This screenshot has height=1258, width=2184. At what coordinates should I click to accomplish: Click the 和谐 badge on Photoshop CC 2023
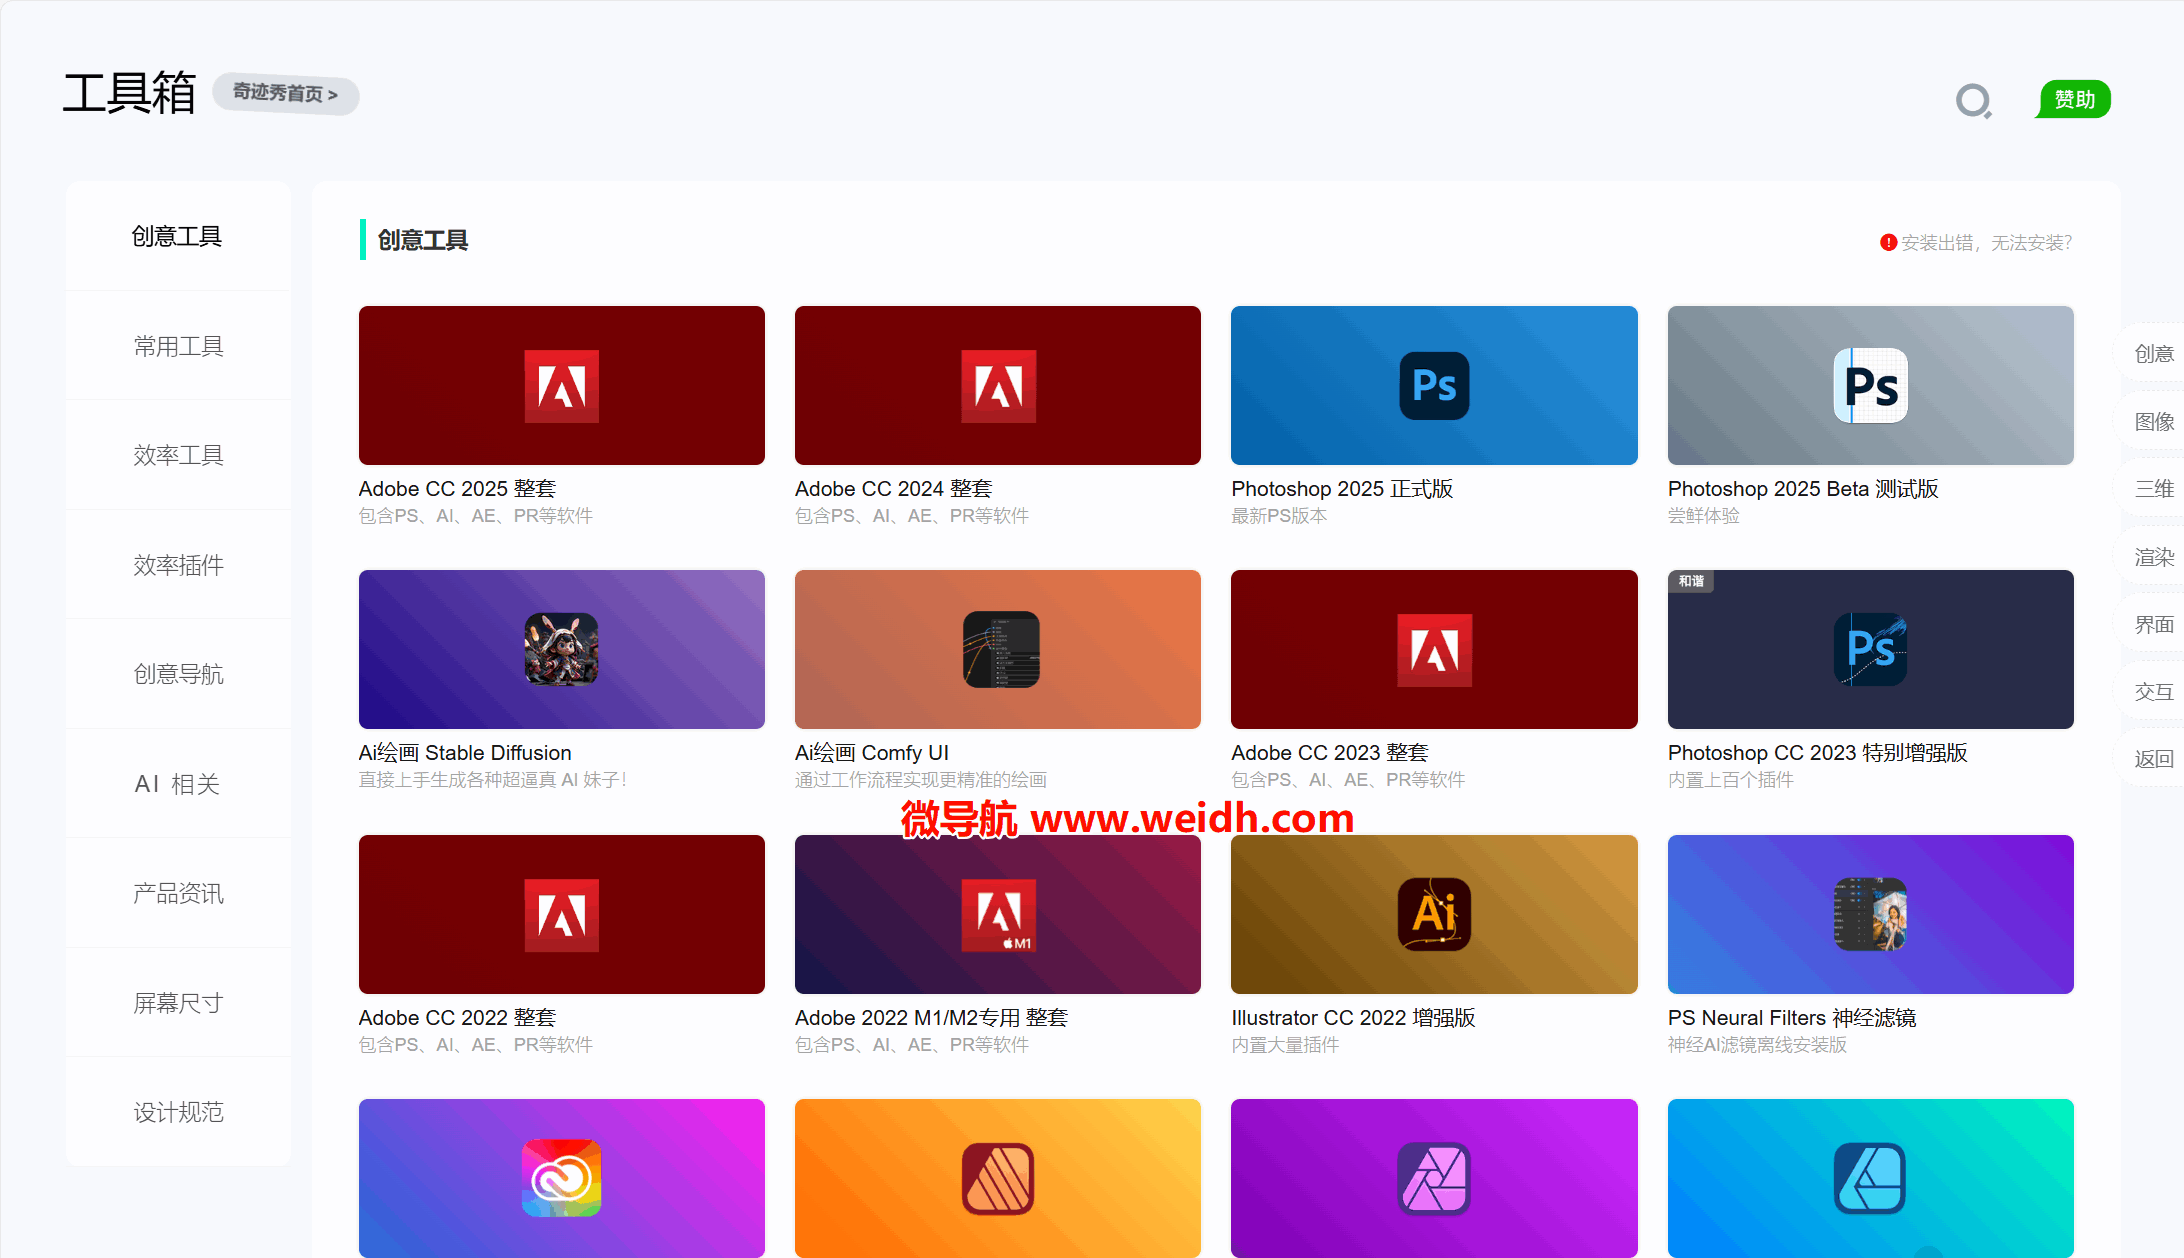coord(1691,581)
